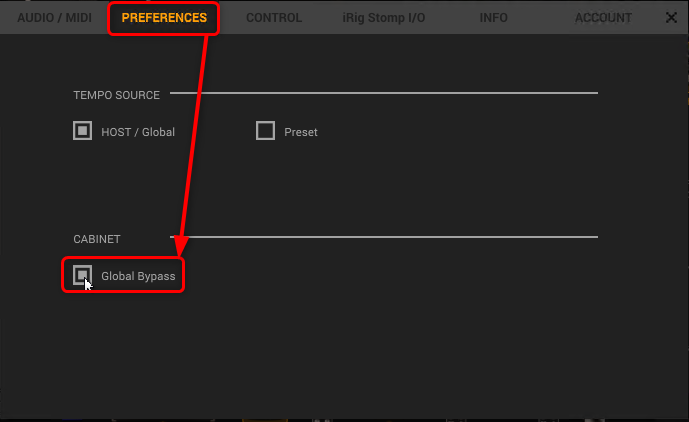Disable the cabinet Global Bypass checkbox

point(82,275)
